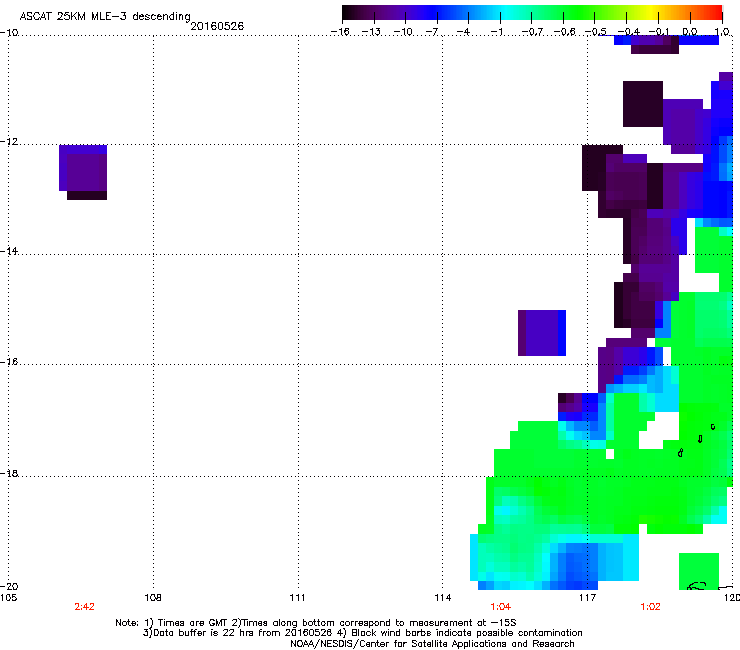The height and width of the screenshot is (650, 740).
Task: Select the "-14" latitude axis label
Action: pyautogui.click(x=9, y=251)
